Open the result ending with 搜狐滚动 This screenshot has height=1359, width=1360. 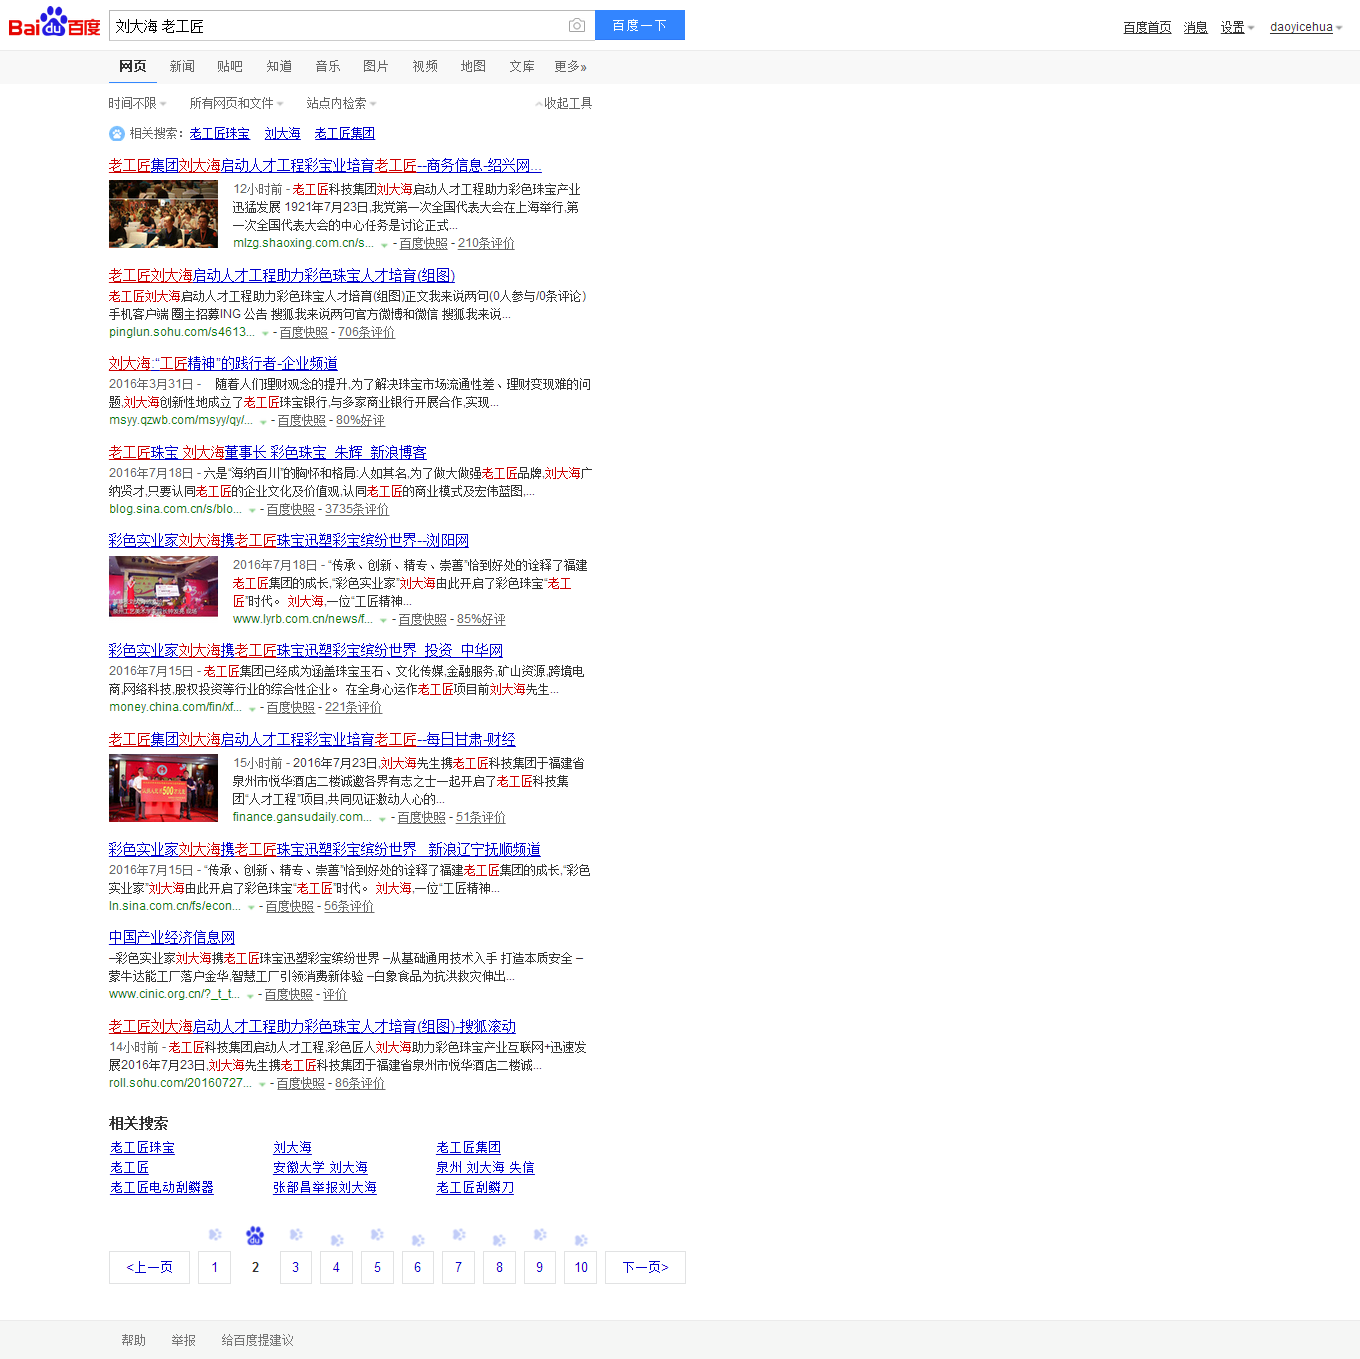[312, 1027]
